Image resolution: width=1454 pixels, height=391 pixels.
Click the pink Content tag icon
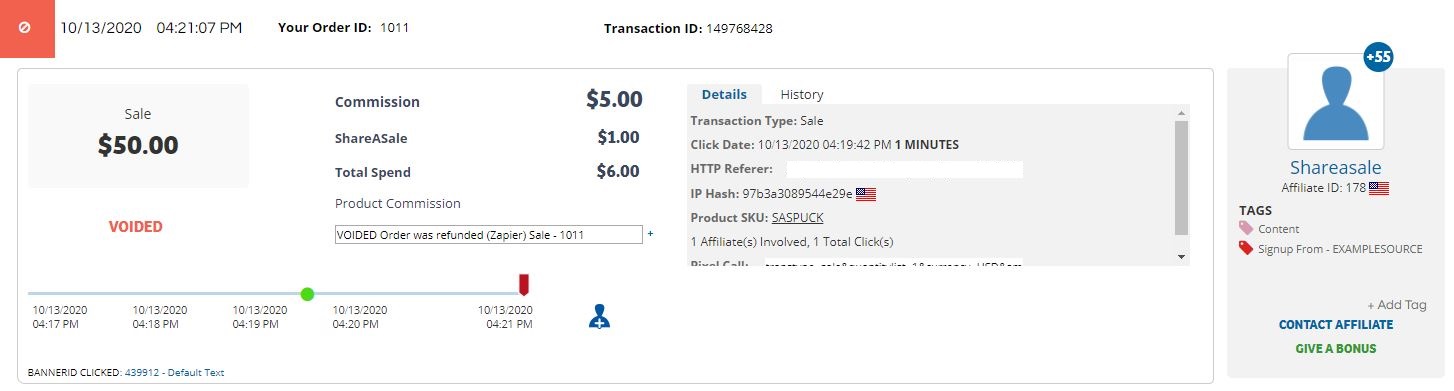coord(1246,229)
